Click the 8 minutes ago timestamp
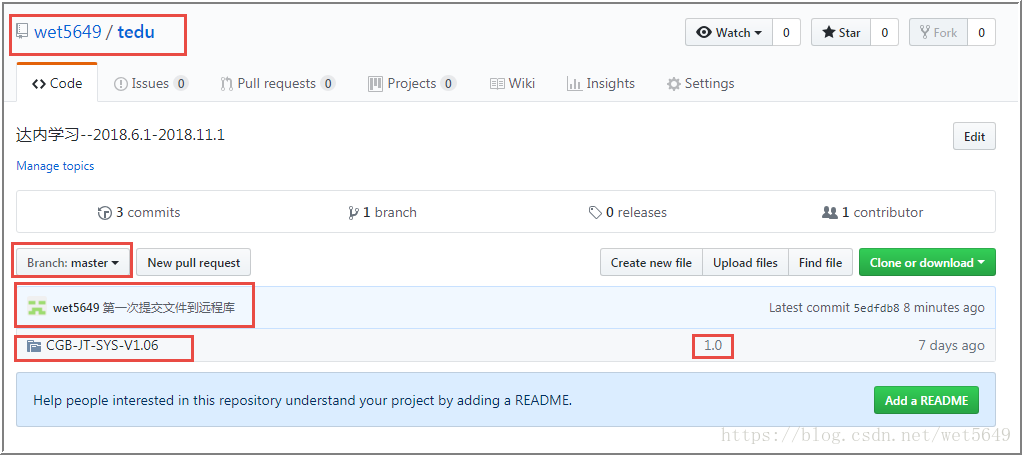 pos(944,308)
